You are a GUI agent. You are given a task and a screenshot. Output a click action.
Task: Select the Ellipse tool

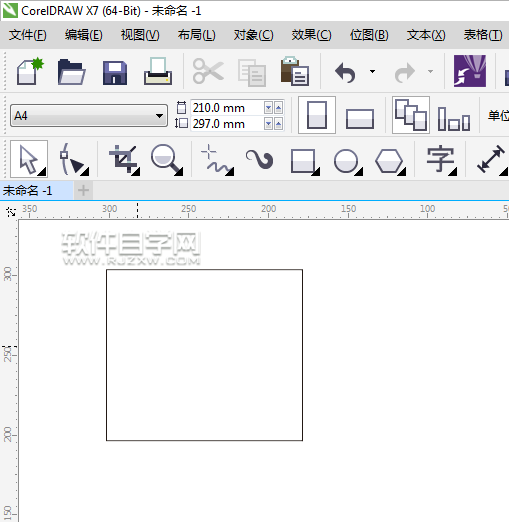(348, 162)
